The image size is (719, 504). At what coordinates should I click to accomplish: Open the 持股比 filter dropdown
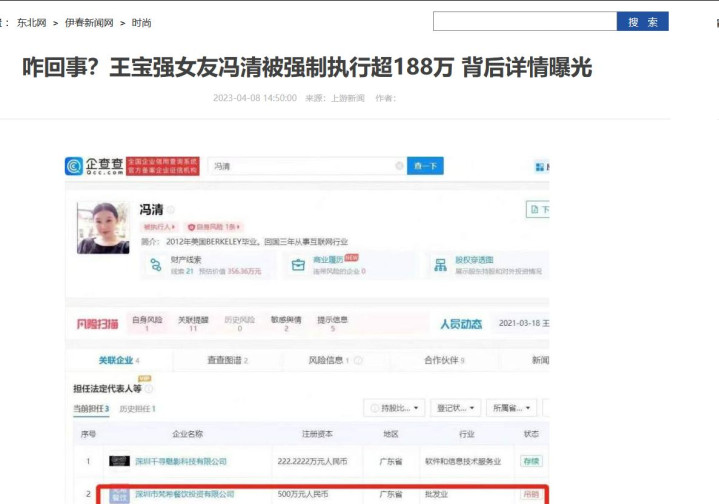point(394,408)
